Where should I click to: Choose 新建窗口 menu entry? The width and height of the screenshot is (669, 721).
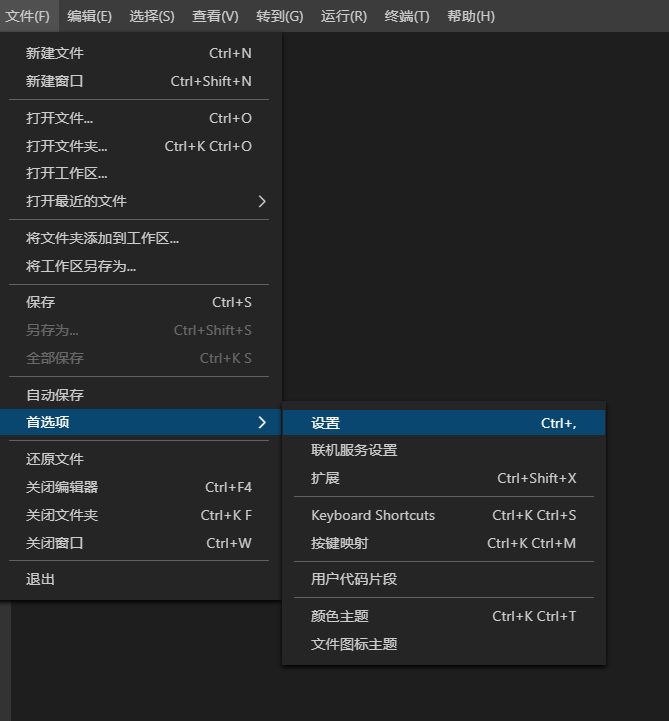coord(139,81)
